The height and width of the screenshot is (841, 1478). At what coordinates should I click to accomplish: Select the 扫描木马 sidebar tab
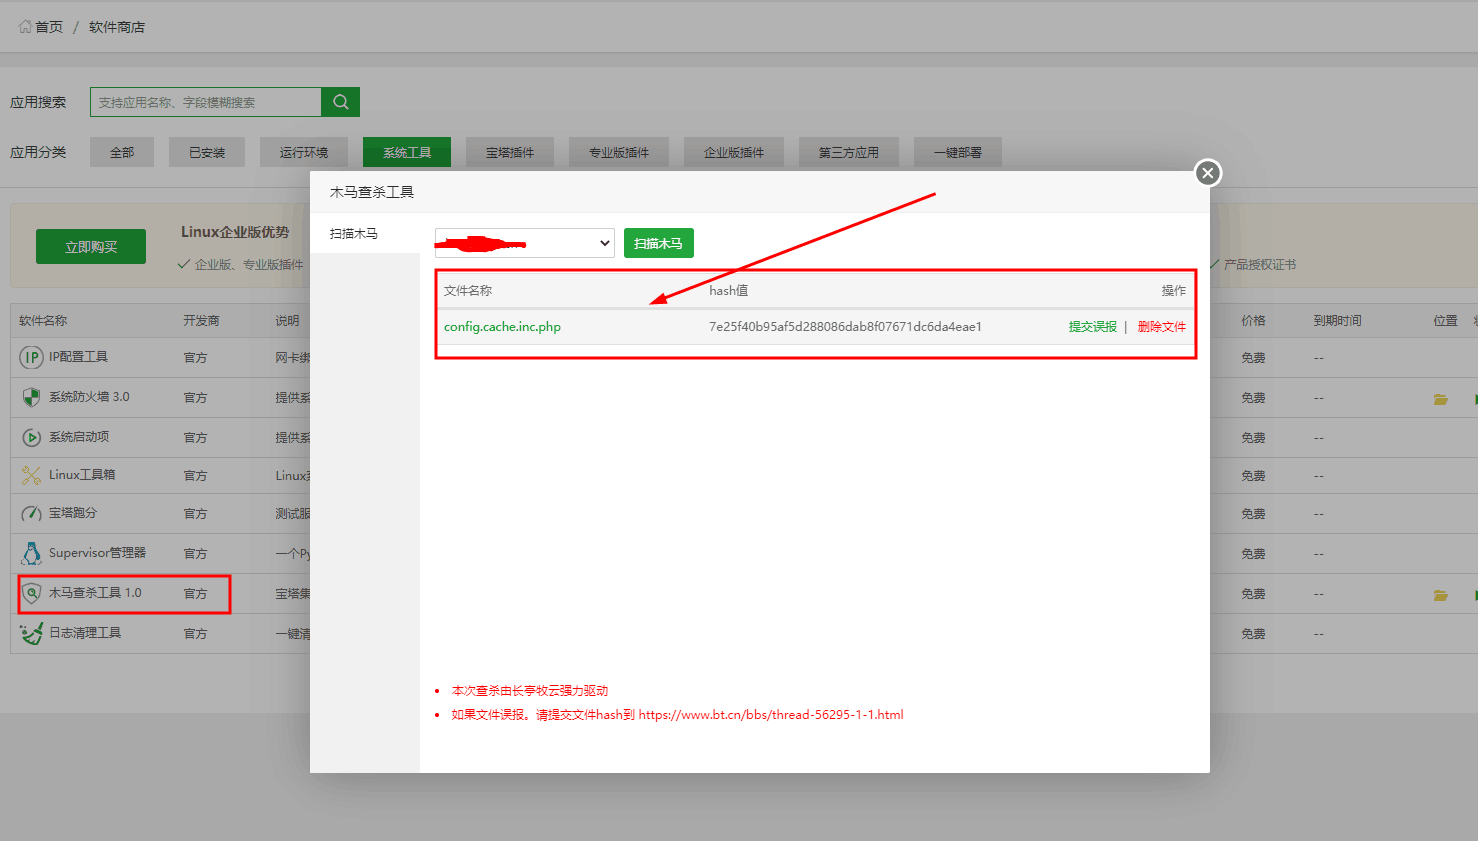click(365, 233)
